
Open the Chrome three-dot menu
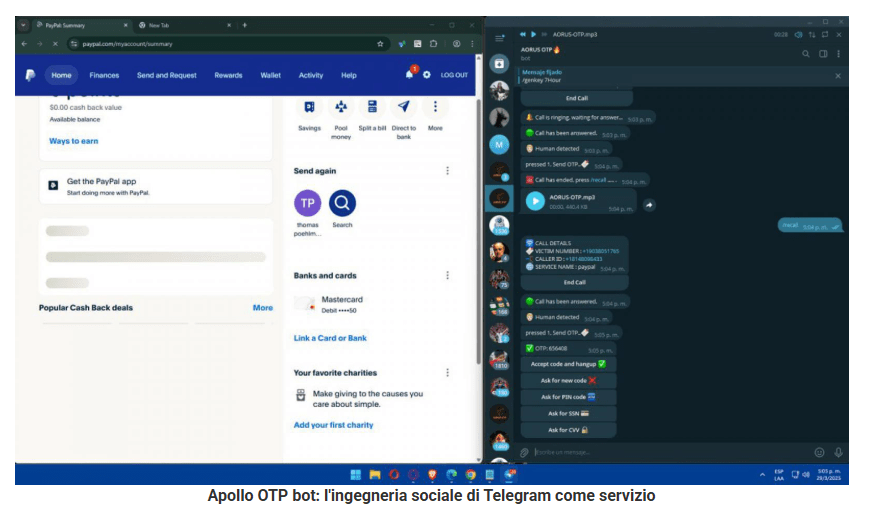[472, 43]
